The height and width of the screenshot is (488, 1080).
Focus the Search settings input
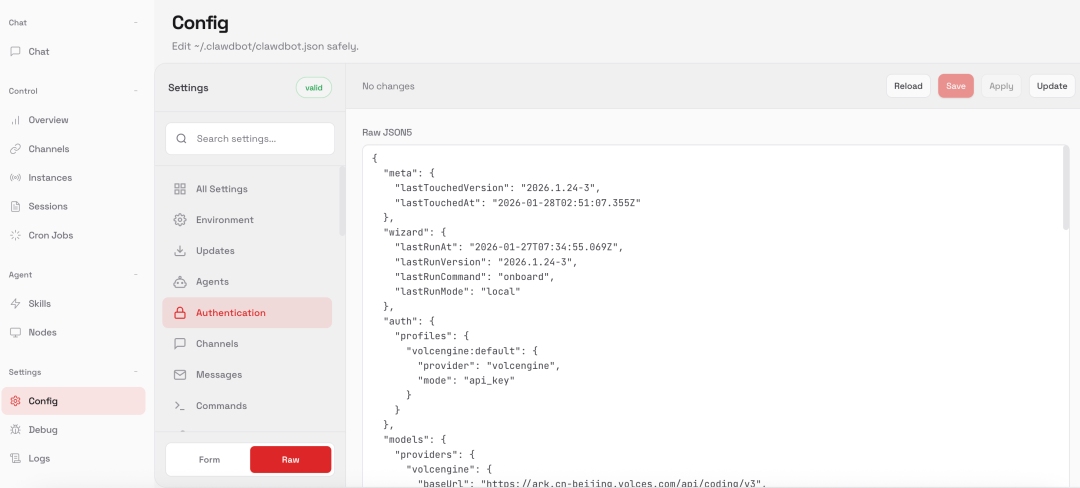pos(250,138)
